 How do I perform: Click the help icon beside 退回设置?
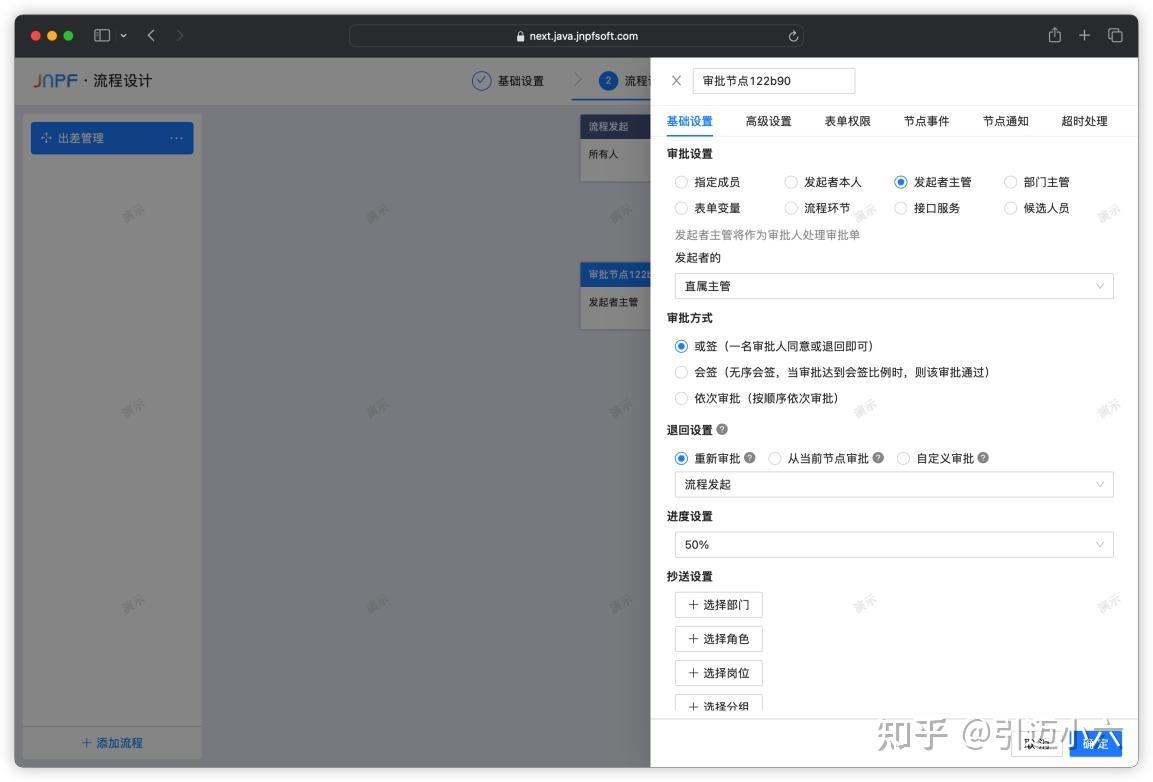pos(722,429)
